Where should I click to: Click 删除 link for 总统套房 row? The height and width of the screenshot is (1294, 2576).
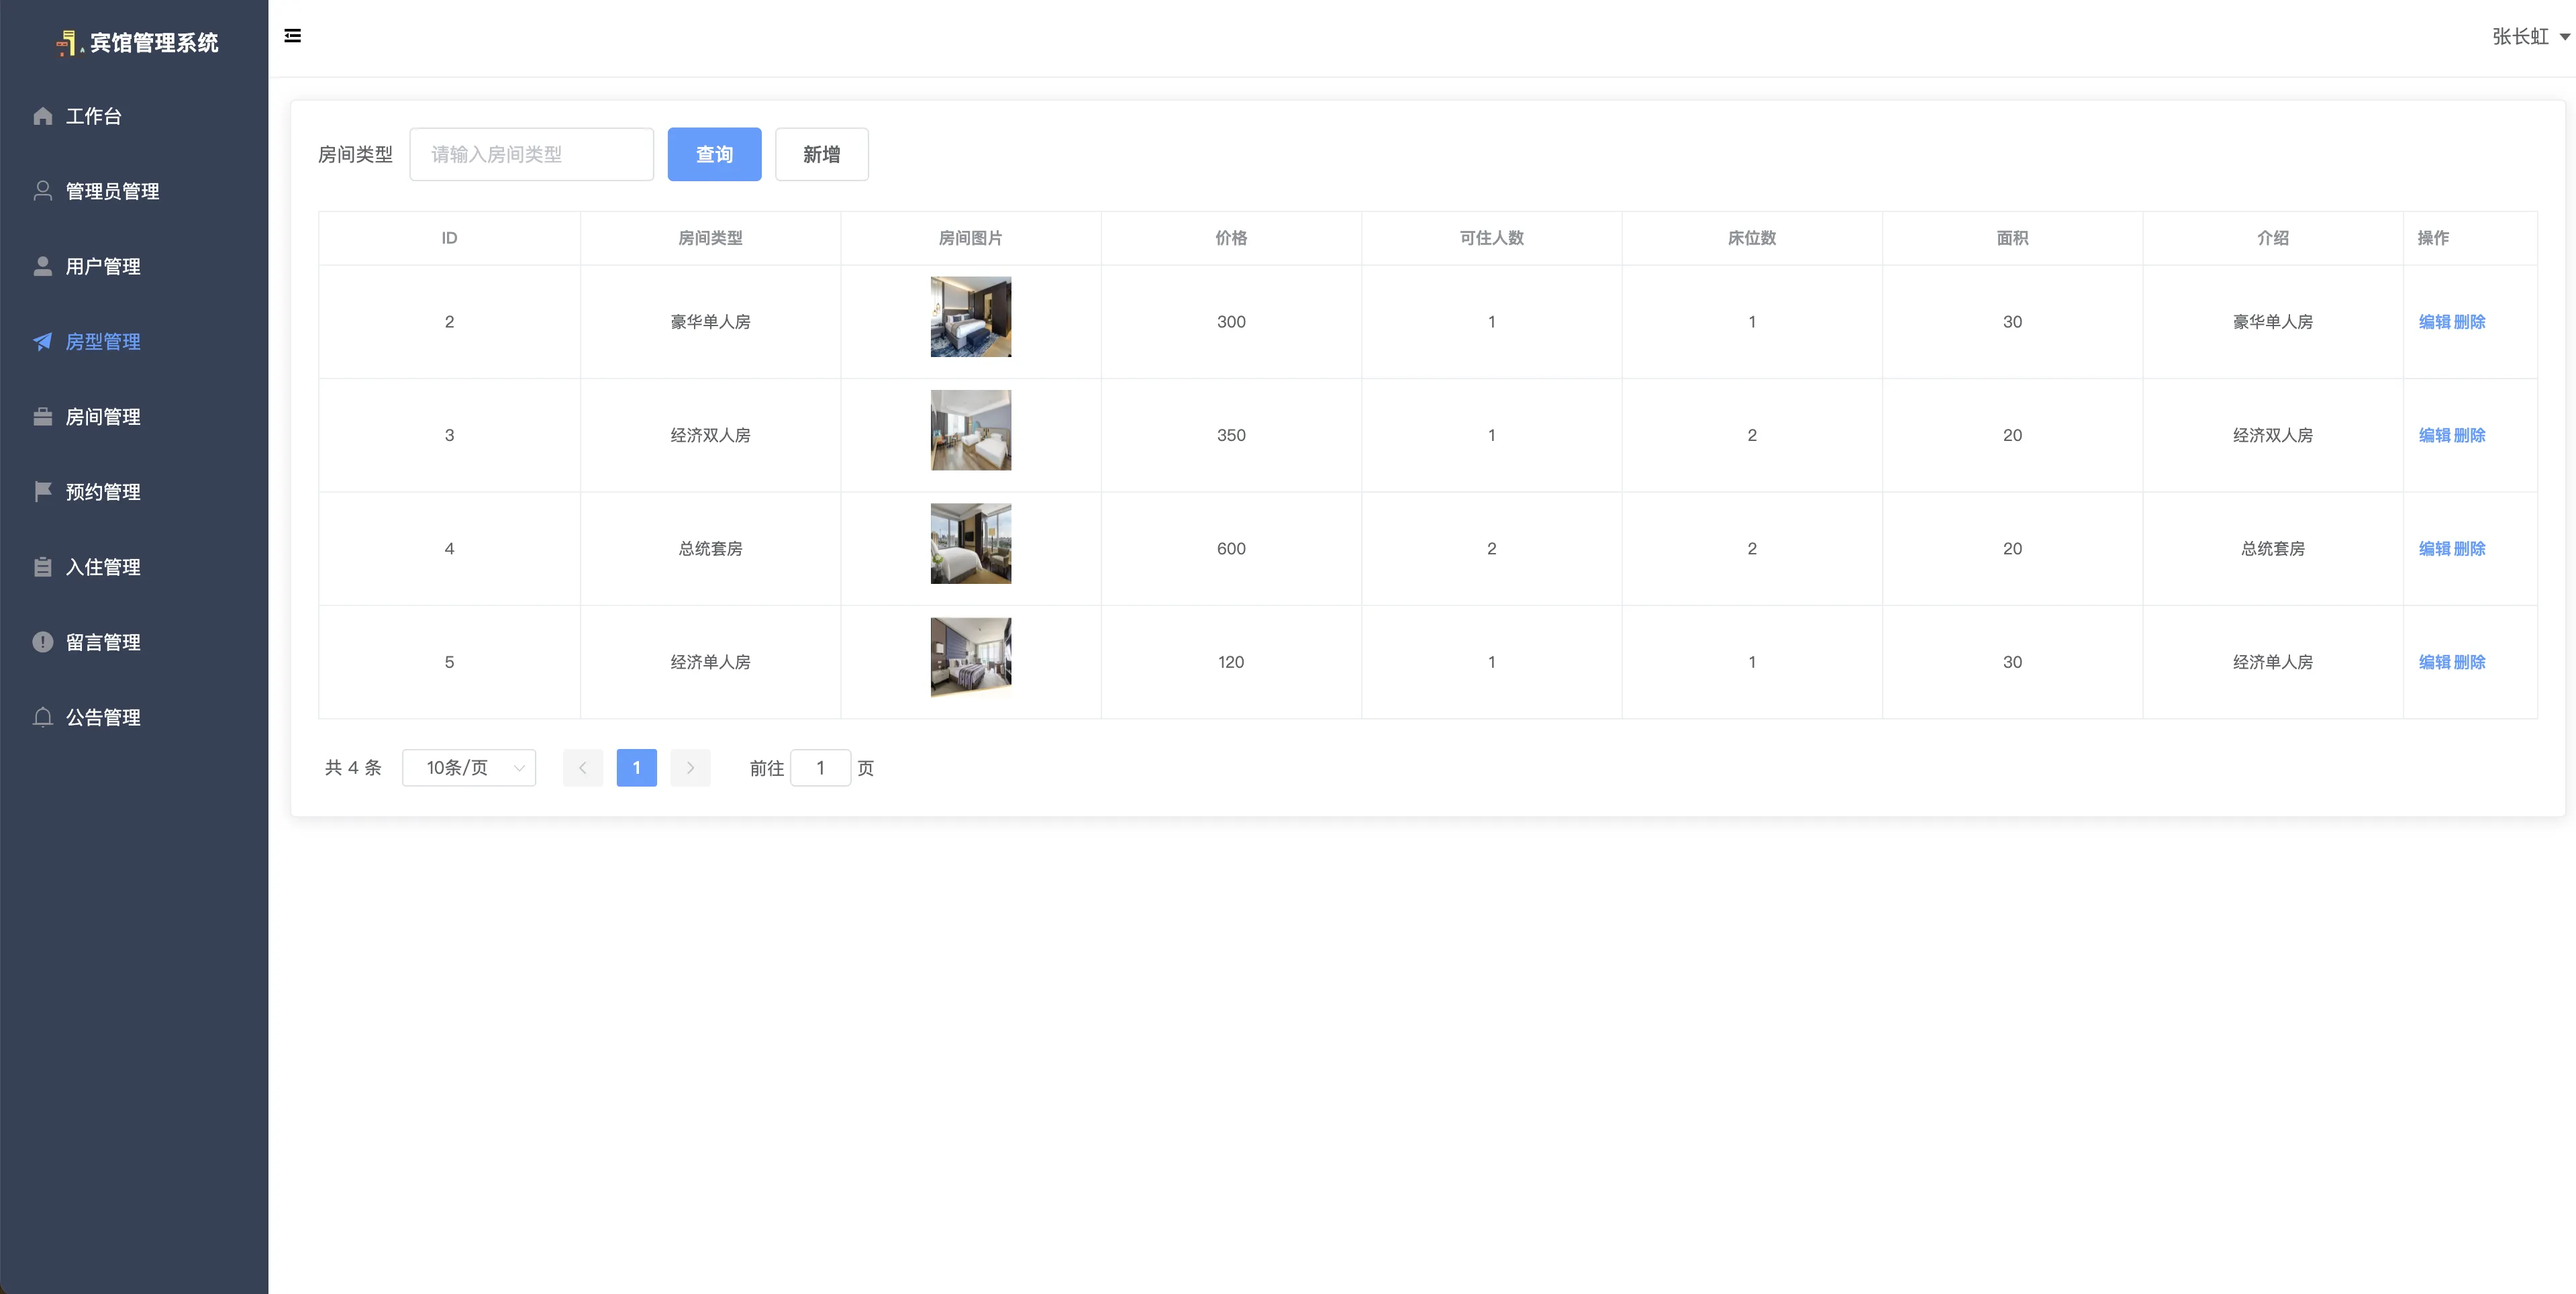click(x=2469, y=549)
